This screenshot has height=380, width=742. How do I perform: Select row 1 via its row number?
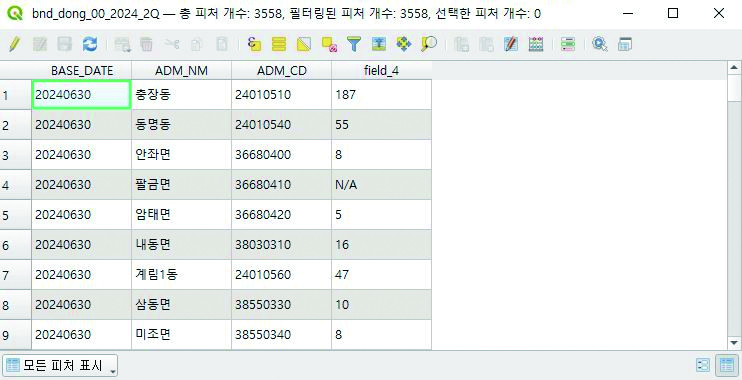[16, 95]
